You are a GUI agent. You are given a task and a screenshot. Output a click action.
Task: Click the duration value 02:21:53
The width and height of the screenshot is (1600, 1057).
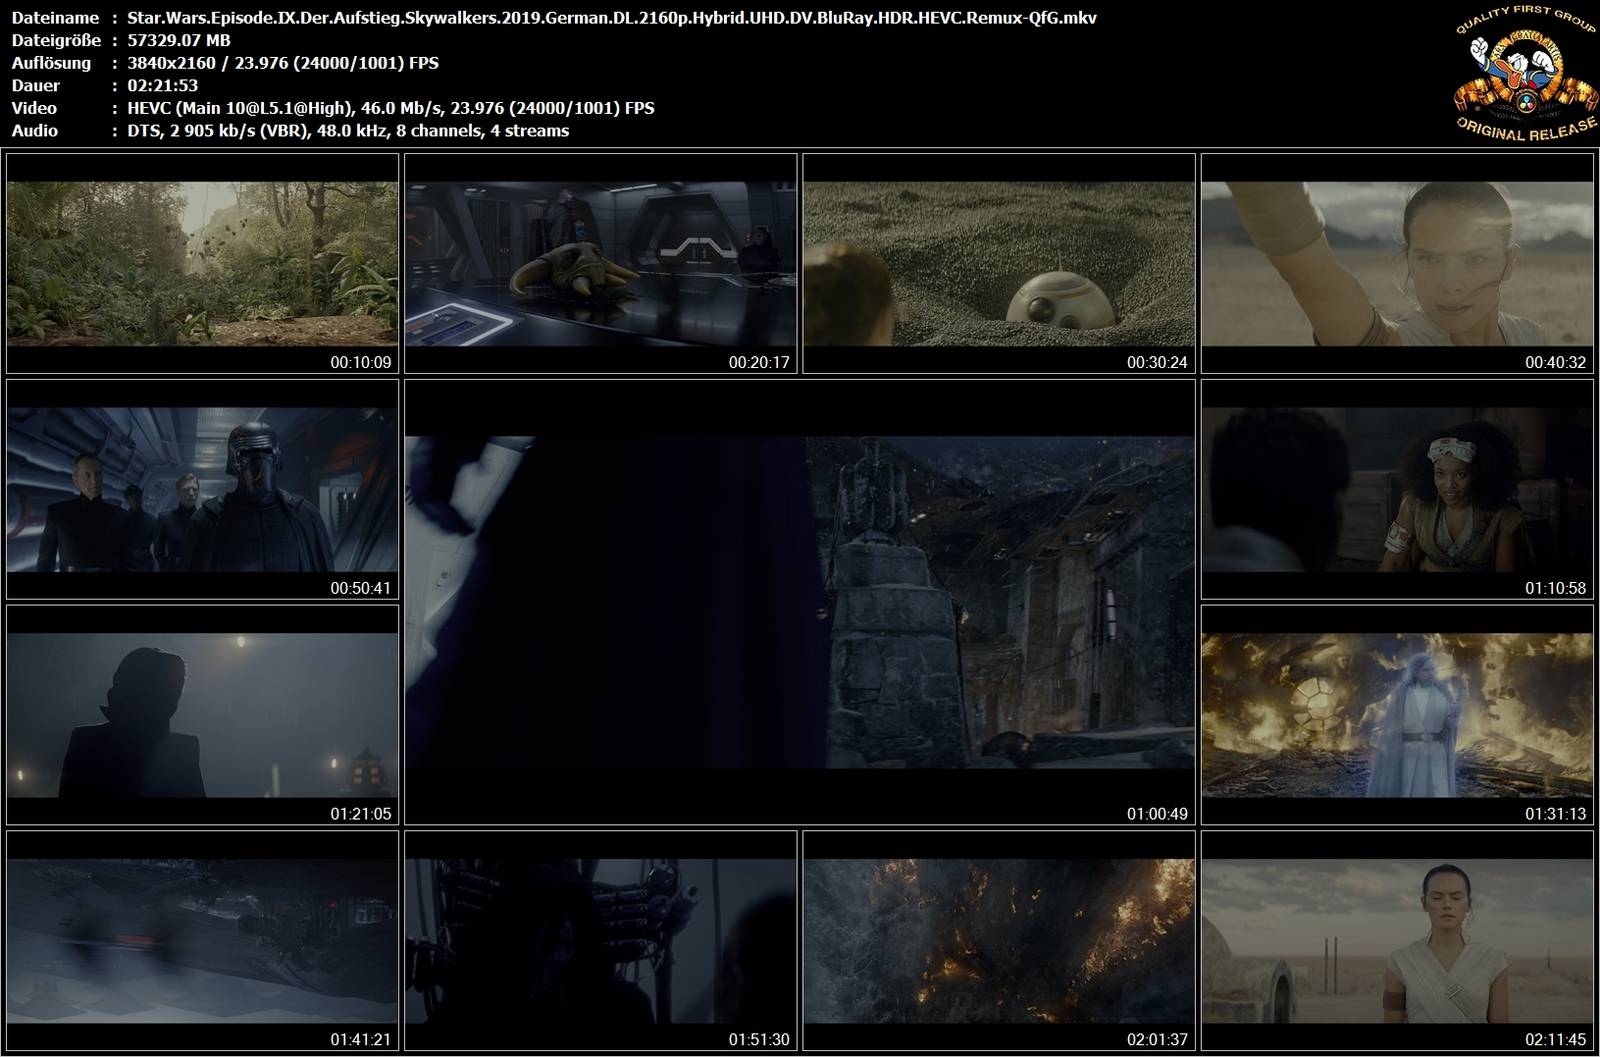162,85
